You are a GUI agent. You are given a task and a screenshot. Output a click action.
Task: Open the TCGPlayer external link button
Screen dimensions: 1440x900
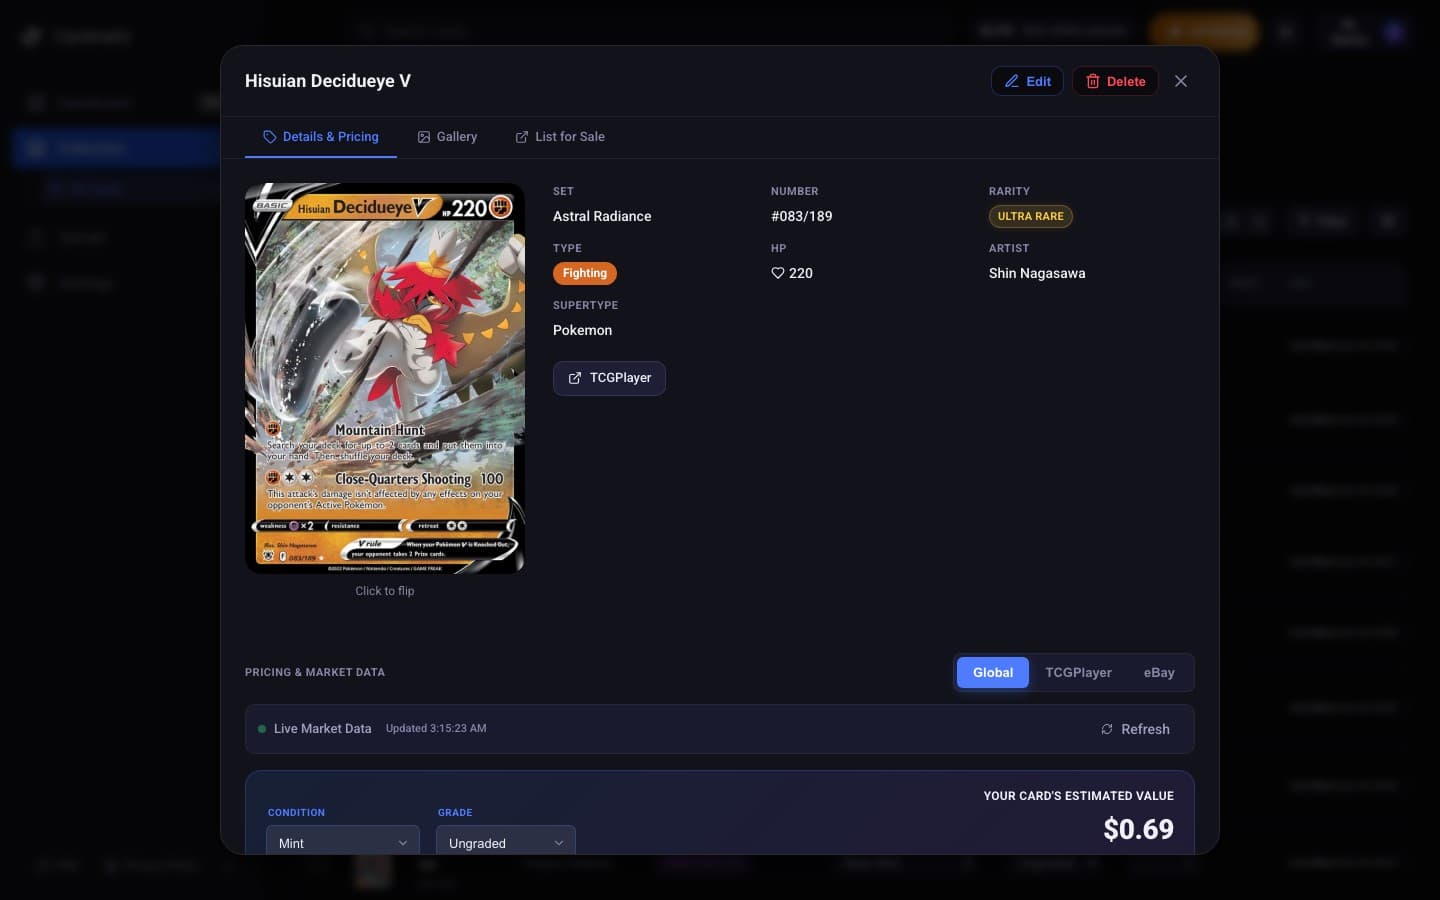tap(609, 378)
